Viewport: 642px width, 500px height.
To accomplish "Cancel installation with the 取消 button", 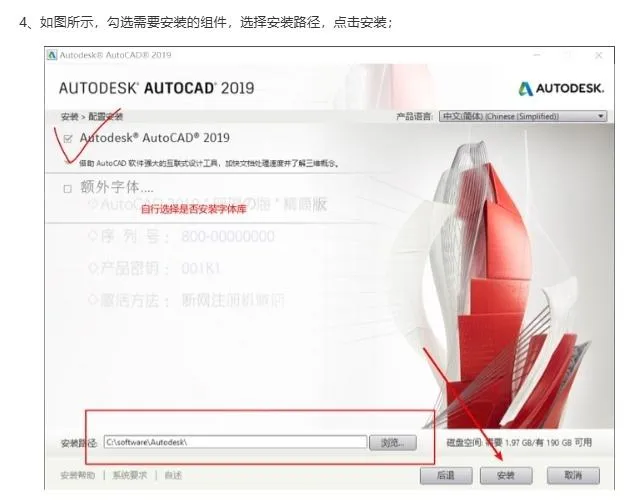I will 573,475.
